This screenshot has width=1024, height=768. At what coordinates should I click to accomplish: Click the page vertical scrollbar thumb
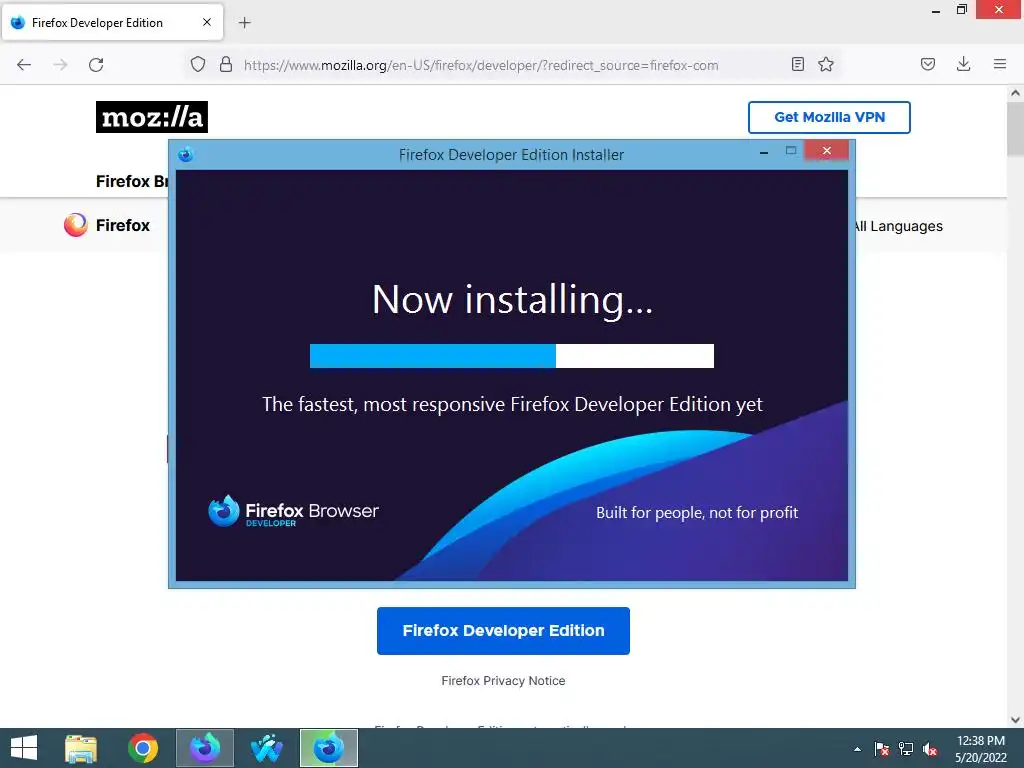coord(1015,129)
